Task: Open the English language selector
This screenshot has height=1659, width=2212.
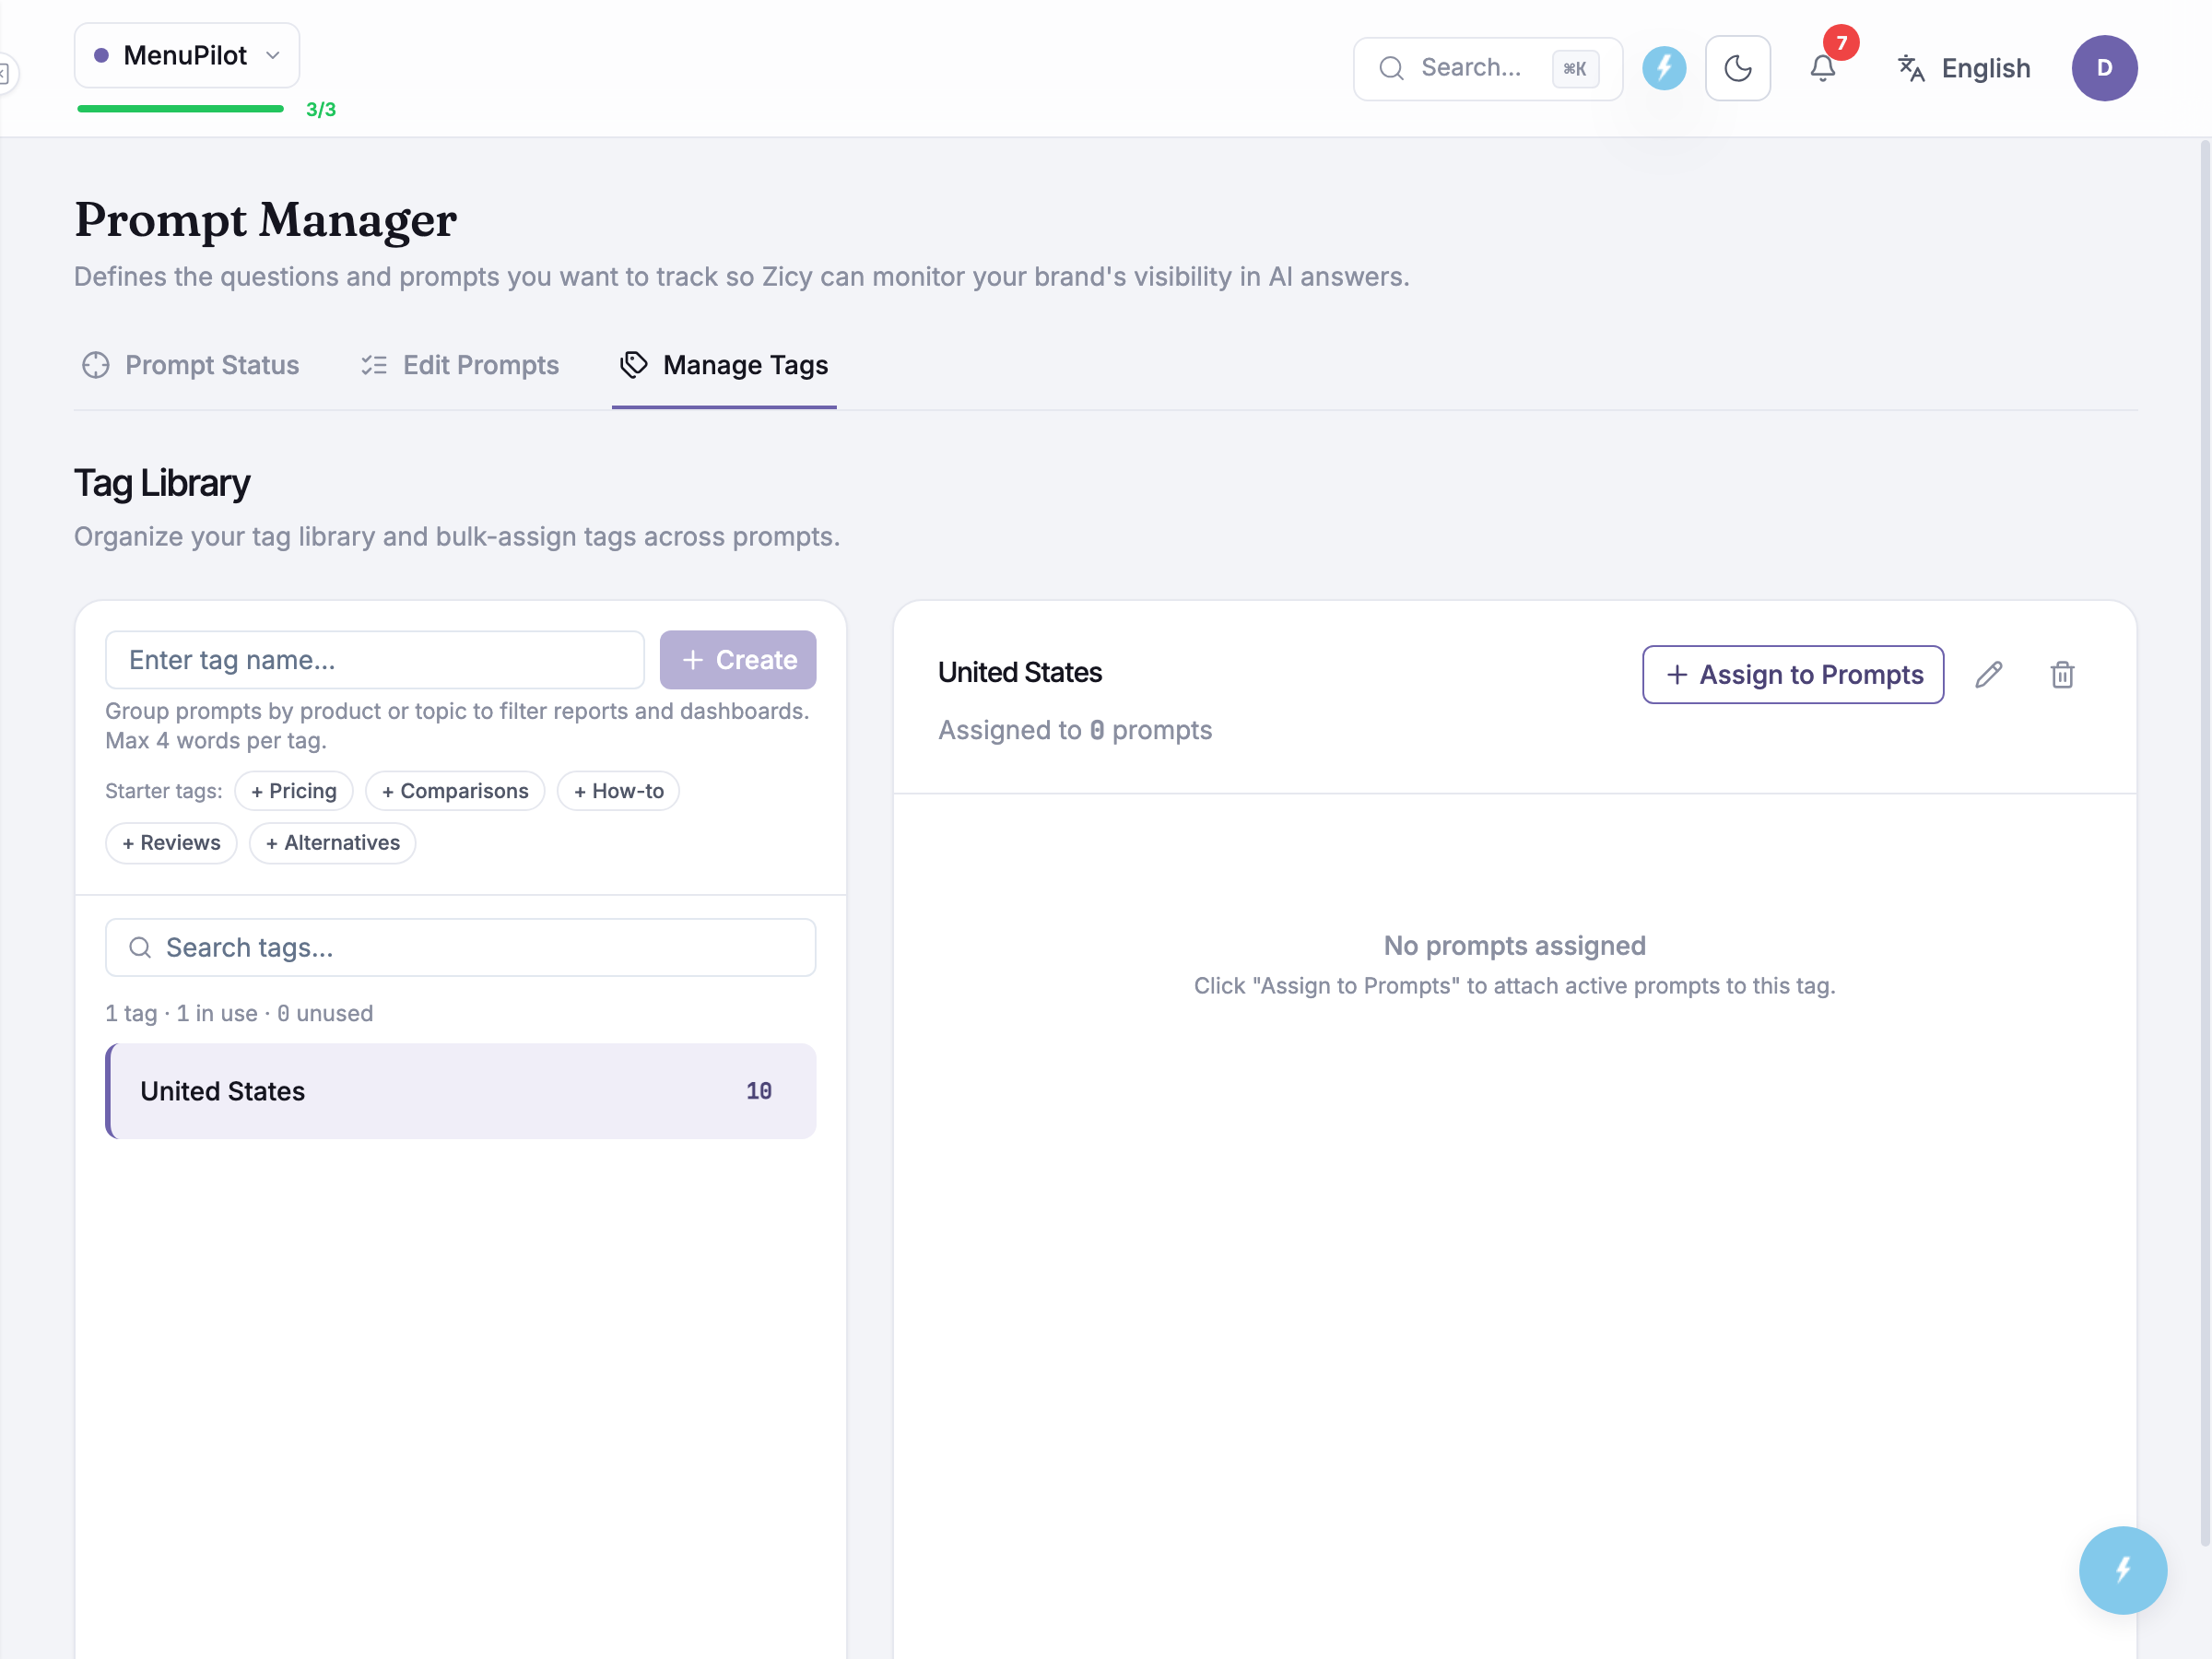Action: click(x=1965, y=69)
